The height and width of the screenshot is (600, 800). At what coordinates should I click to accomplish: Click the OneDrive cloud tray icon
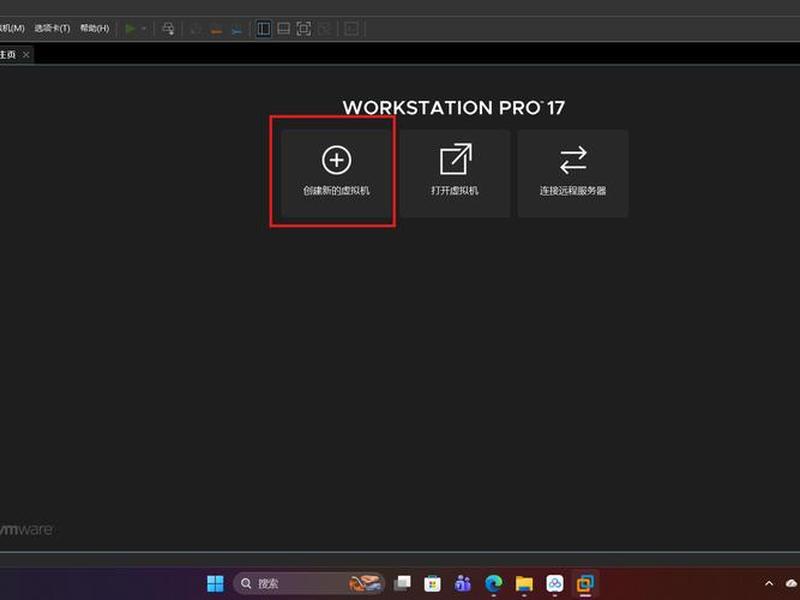tap(792, 583)
